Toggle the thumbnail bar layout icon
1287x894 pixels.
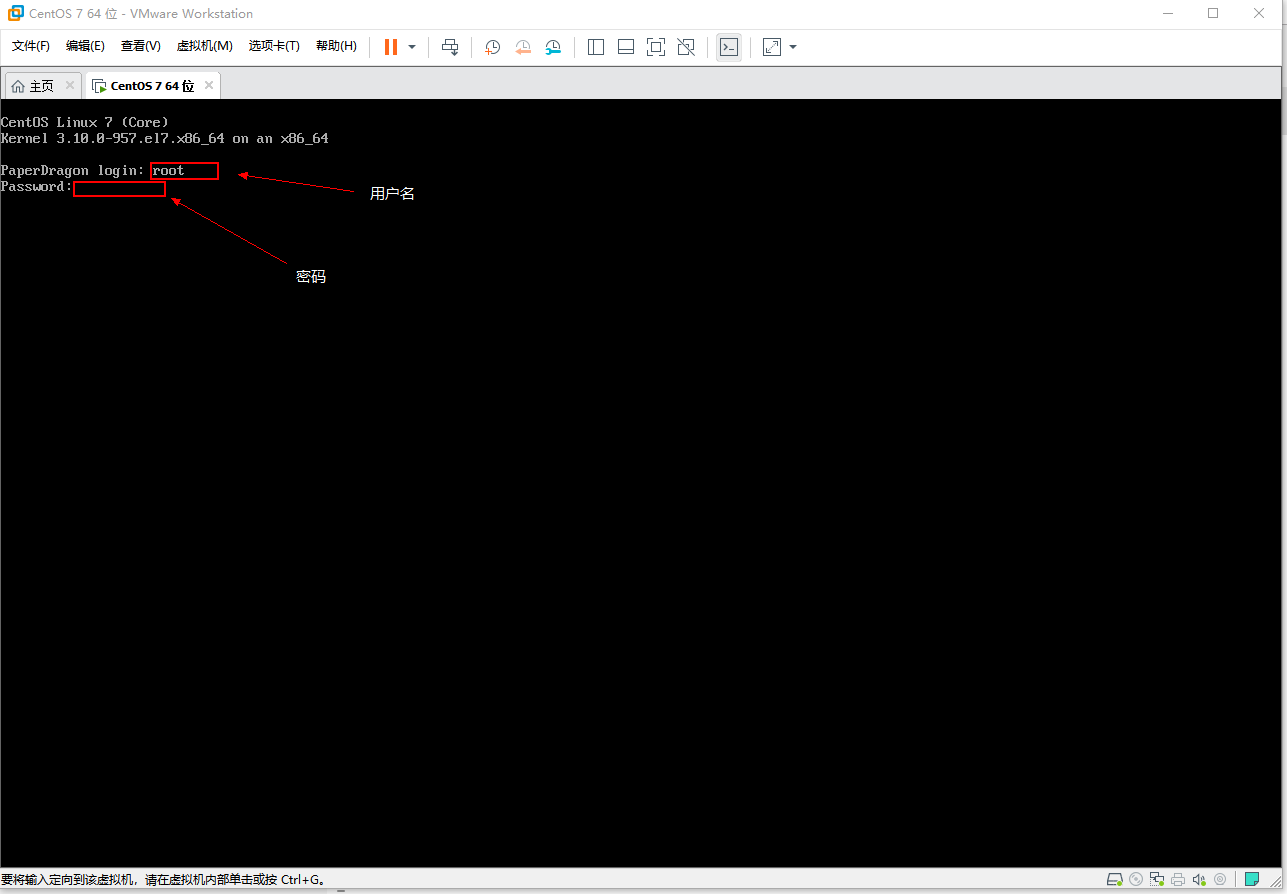(626, 47)
